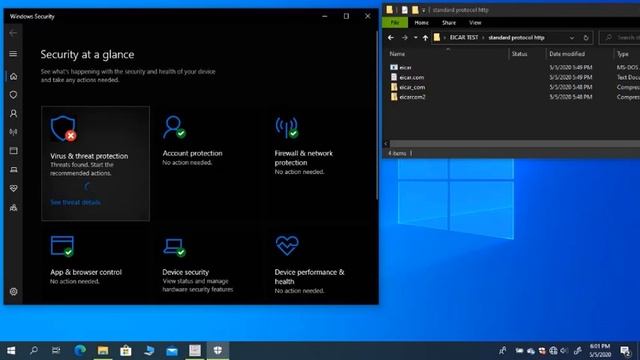Viewport: 640px width, 360px height.
Task: Click the volume tray icon
Action: (x=564, y=351)
